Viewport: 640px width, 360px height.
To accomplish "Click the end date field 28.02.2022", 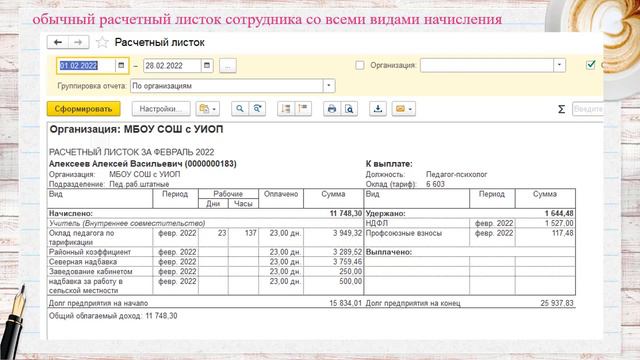I will click(172, 65).
